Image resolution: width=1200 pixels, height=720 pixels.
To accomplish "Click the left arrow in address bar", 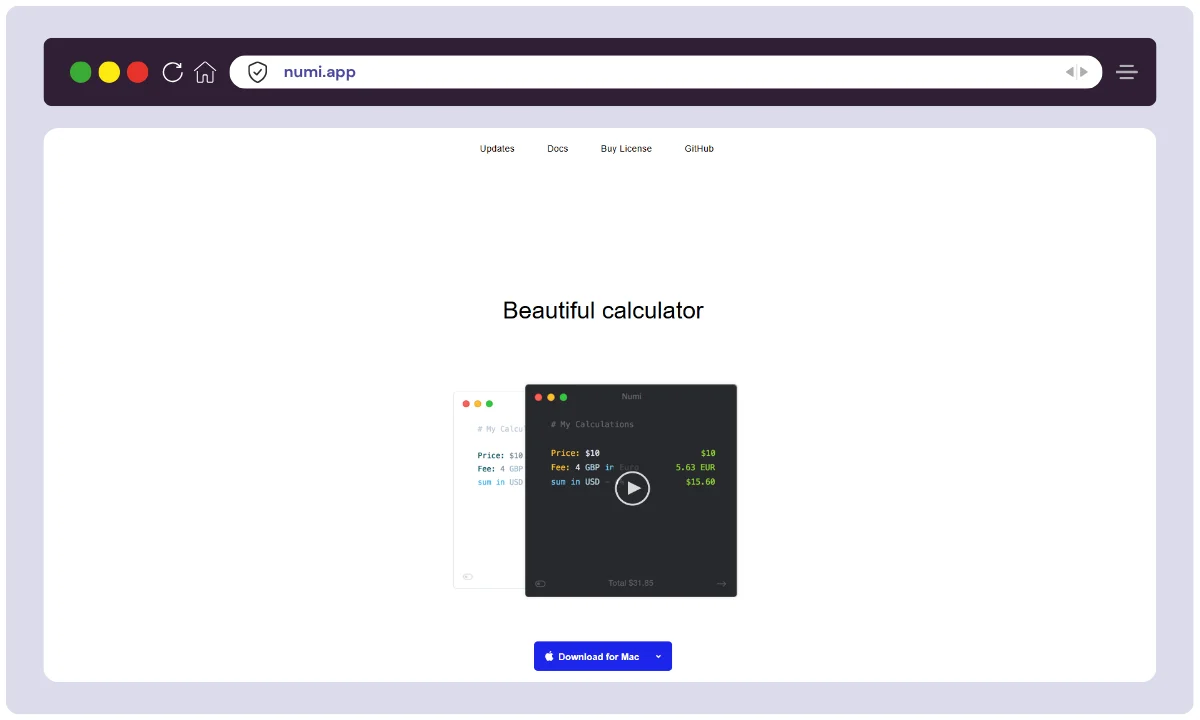I will [x=1069, y=72].
